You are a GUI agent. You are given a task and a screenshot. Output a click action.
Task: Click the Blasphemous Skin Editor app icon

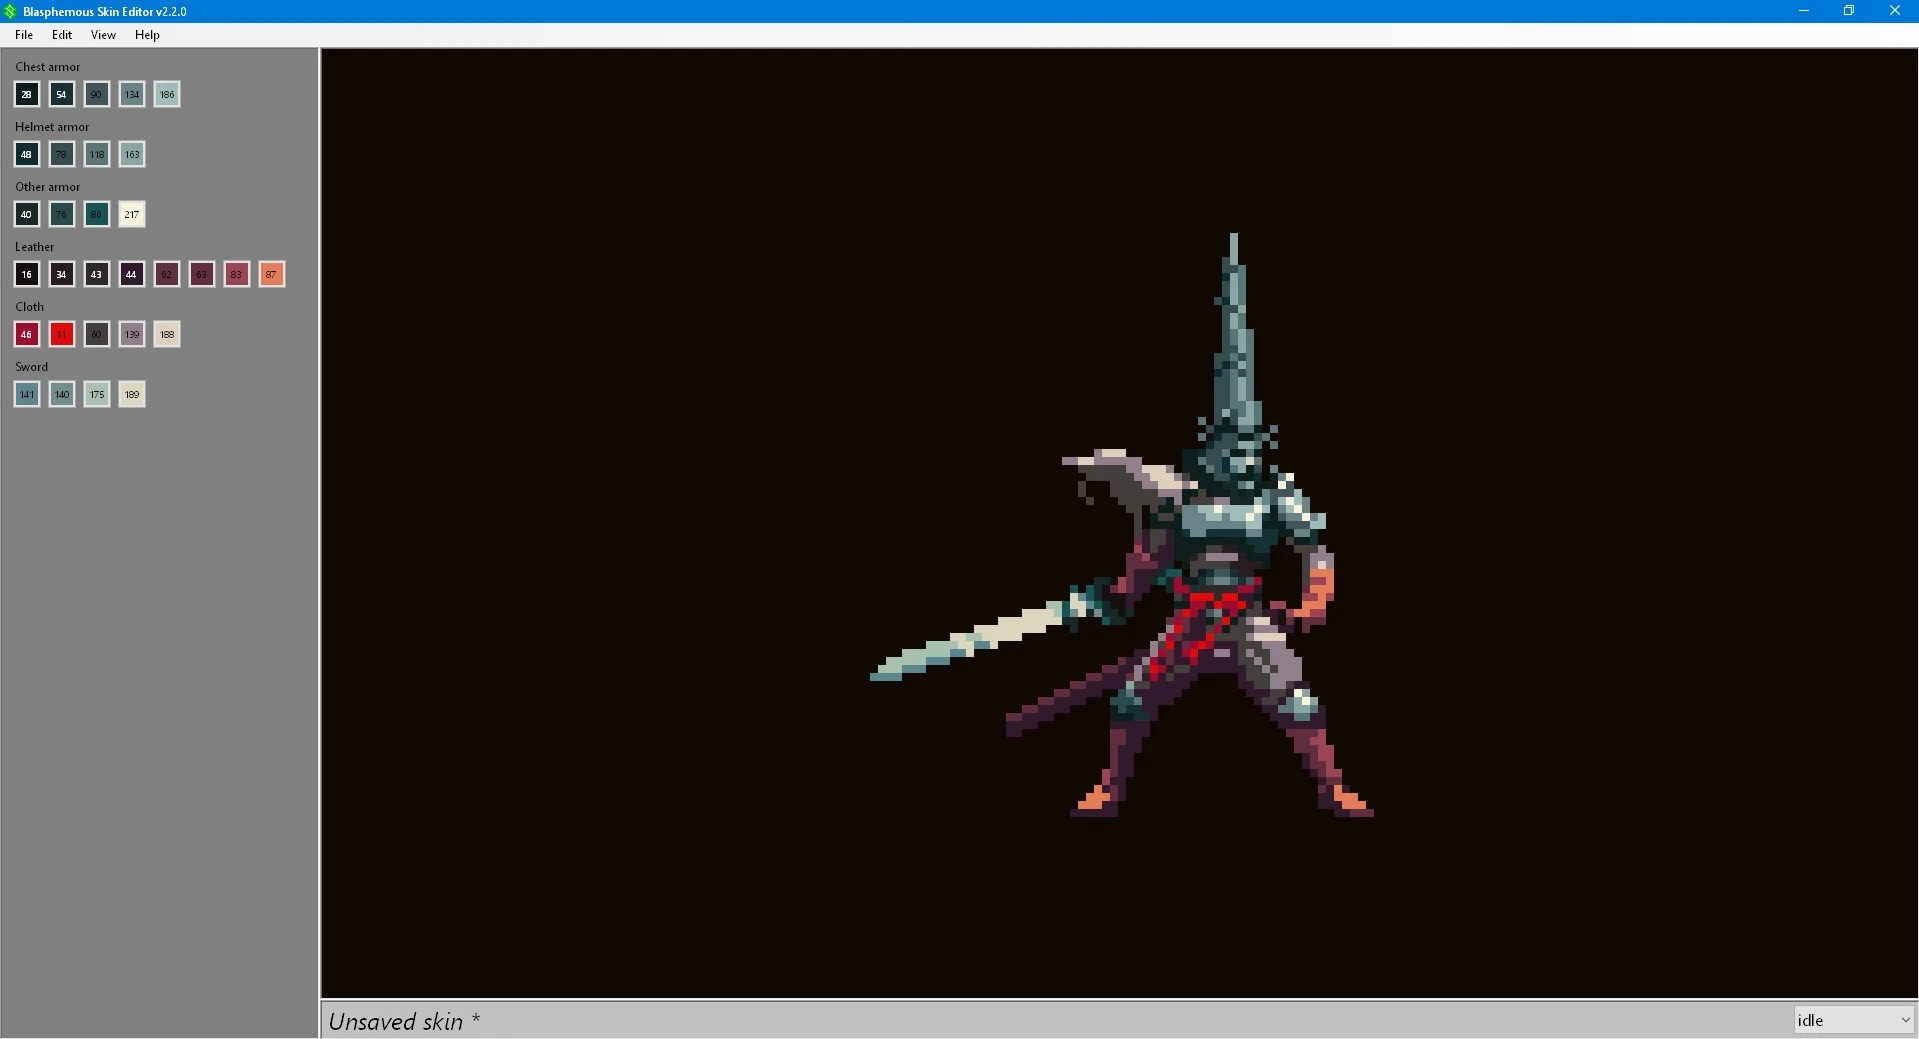[x=10, y=11]
